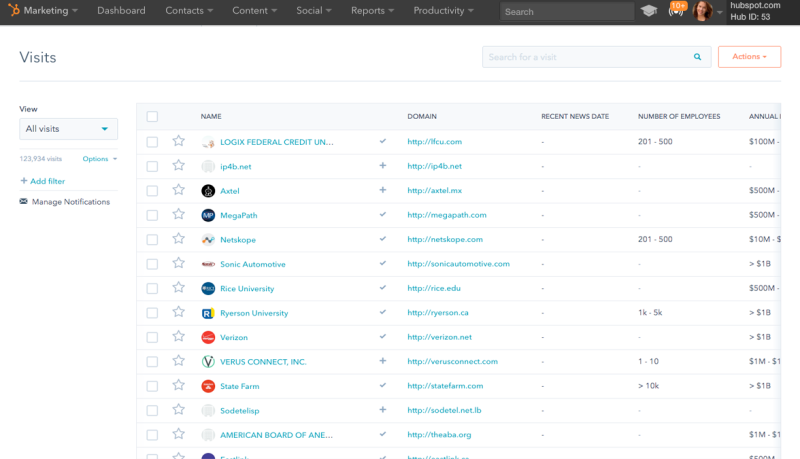Open the Marketing product dropdown
This screenshot has width=800, height=459.
pos(50,10)
